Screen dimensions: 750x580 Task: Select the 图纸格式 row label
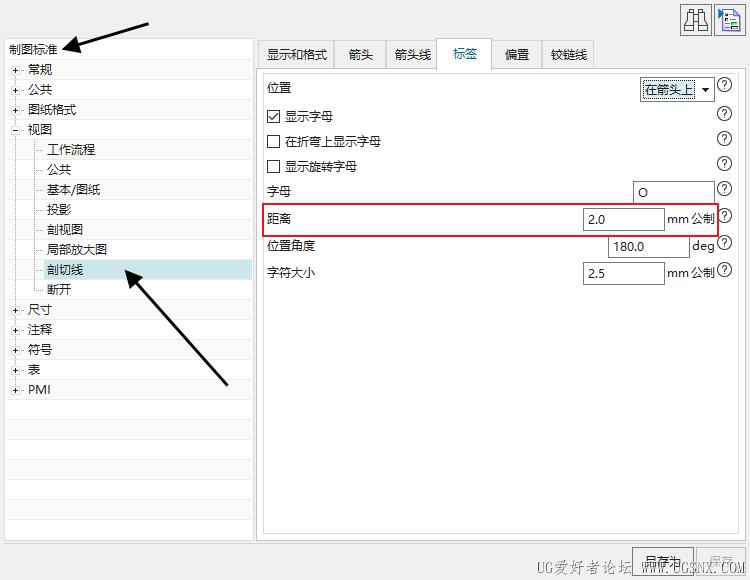tap(52, 110)
